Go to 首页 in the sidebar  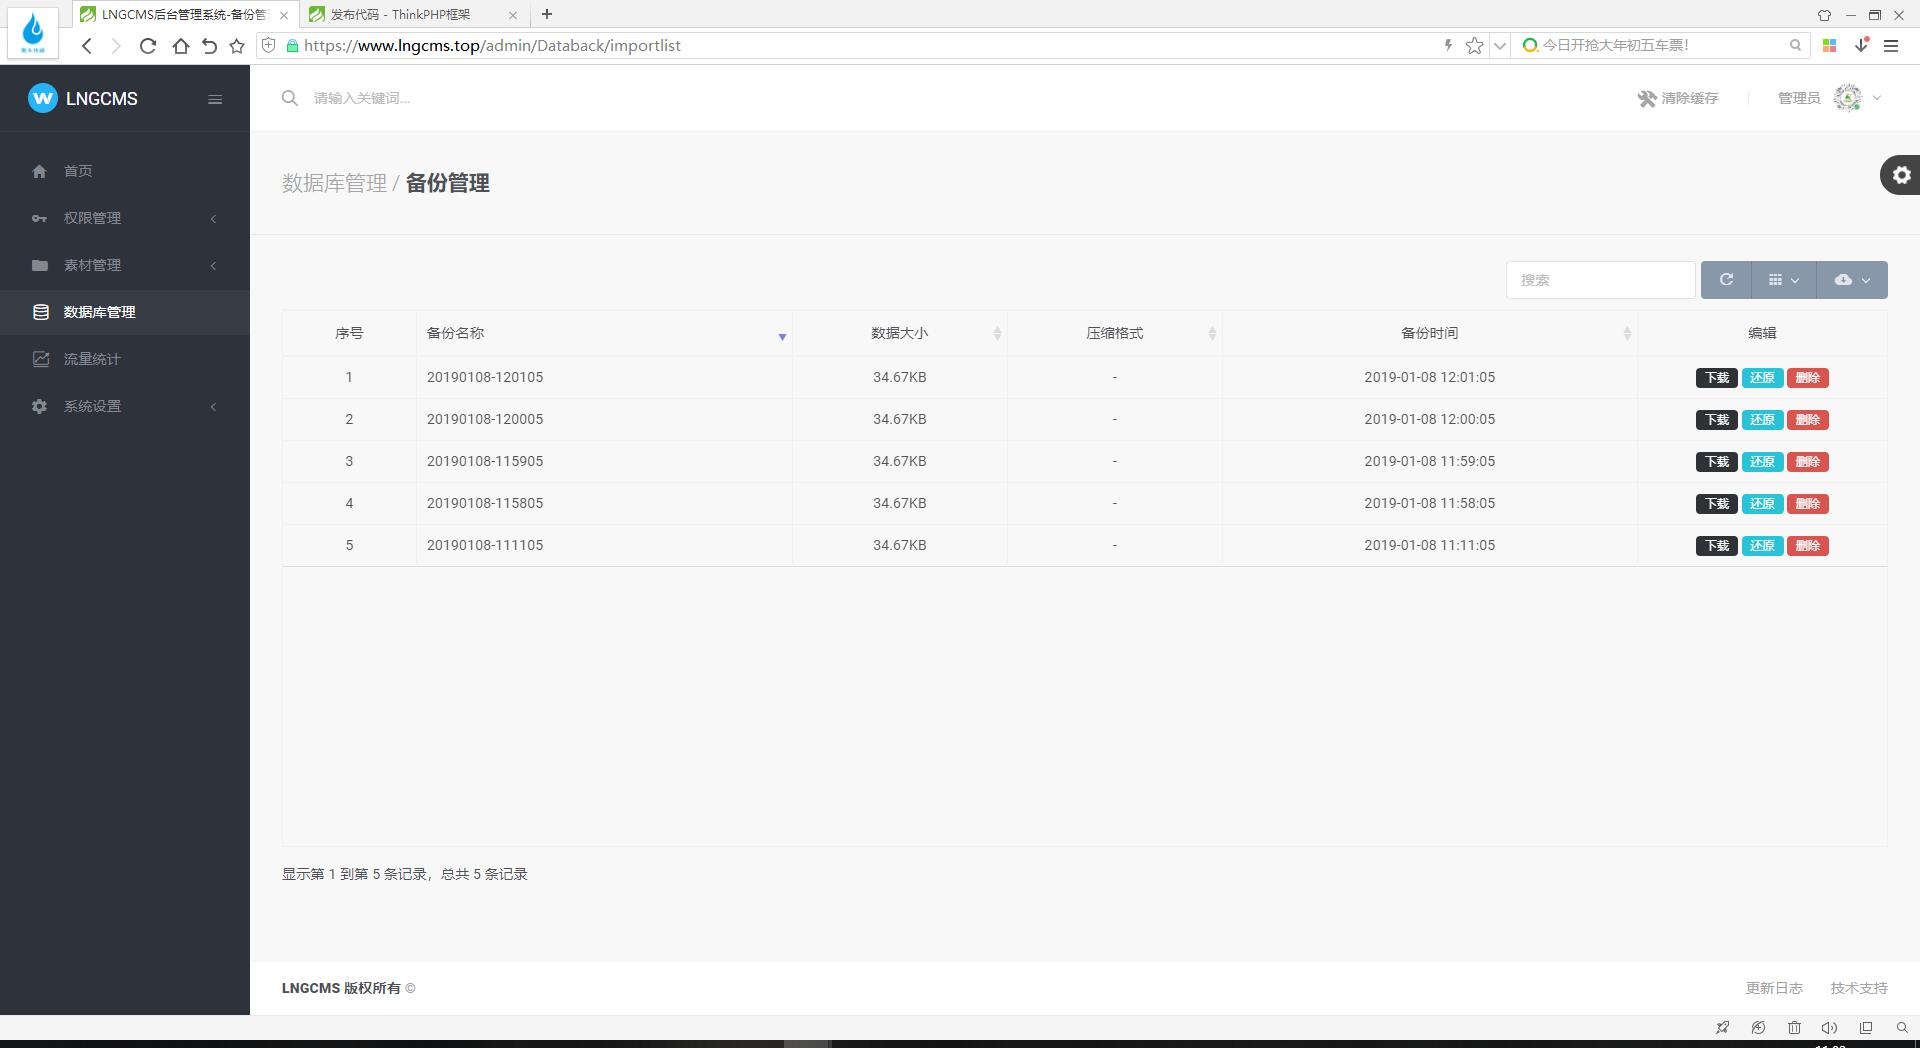click(x=78, y=171)
